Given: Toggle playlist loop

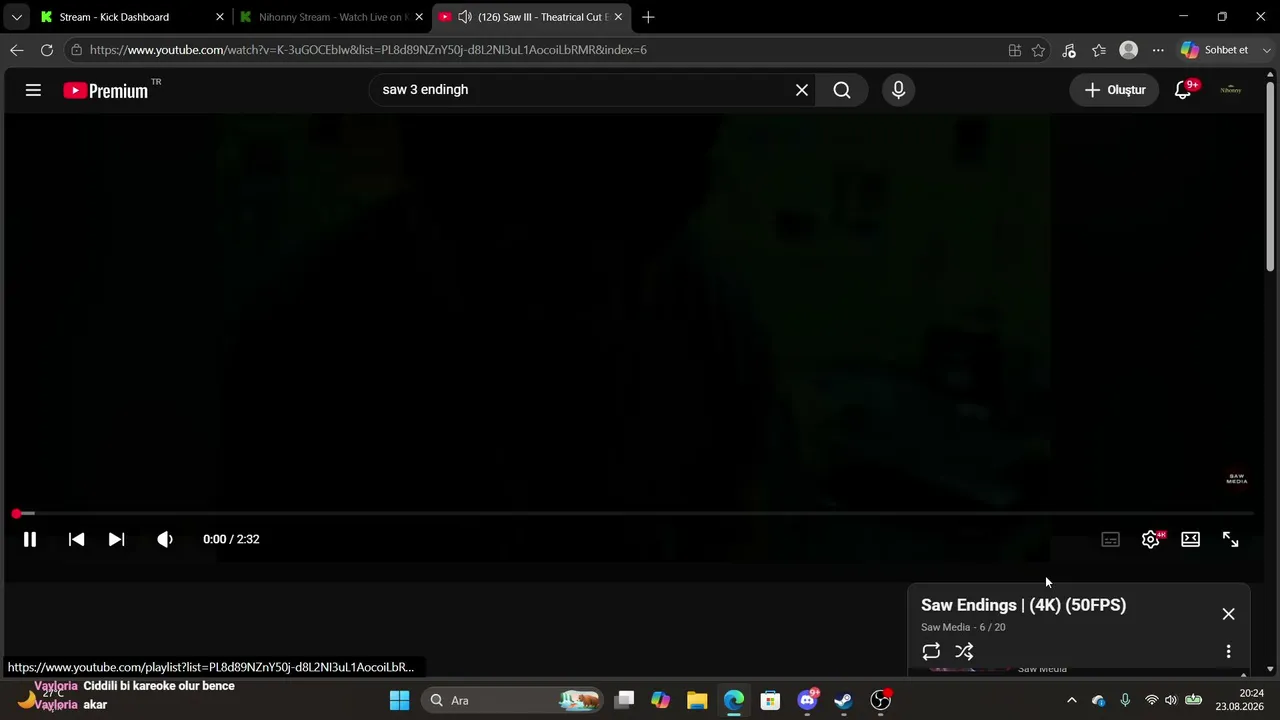Looking at the screenshot, I should click(x=931, y=651).
